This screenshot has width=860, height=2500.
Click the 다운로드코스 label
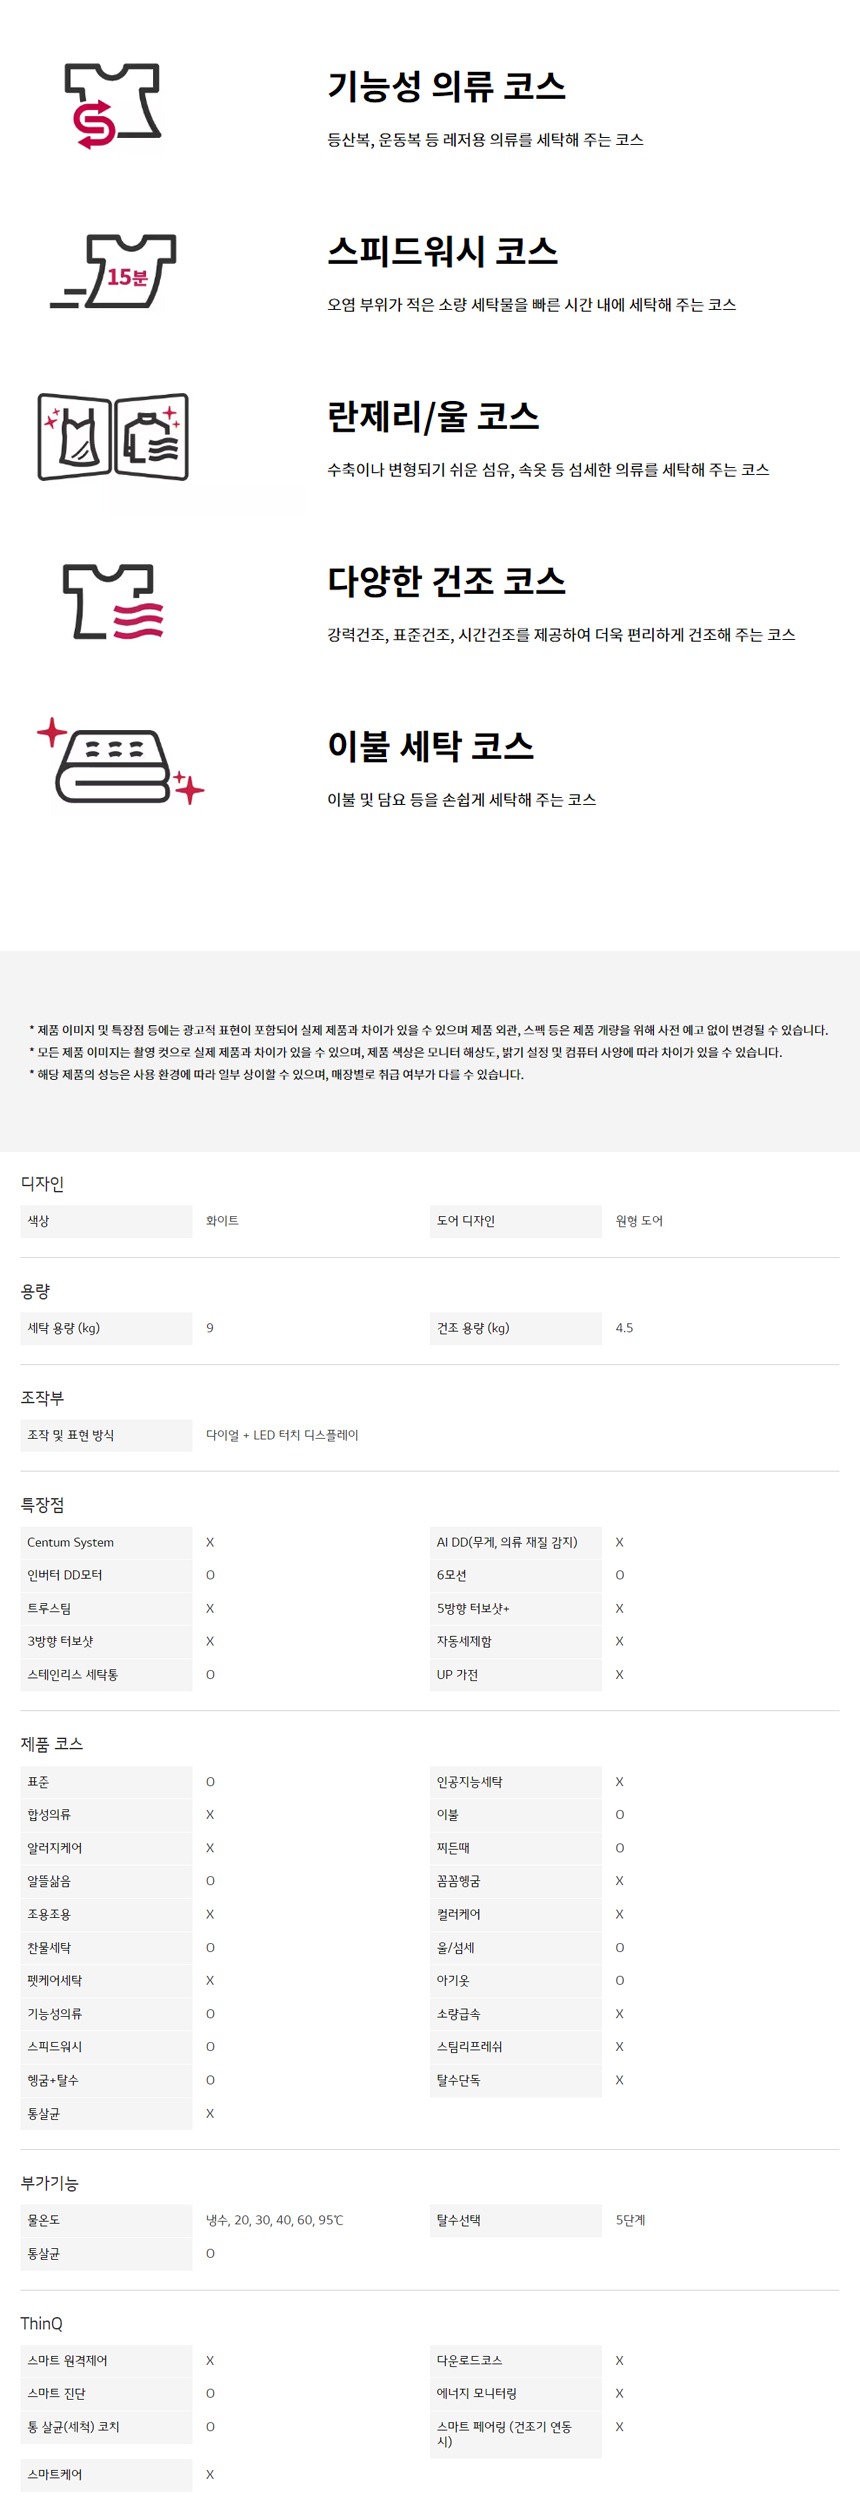pyautogui.click(x=516, y=2361)
